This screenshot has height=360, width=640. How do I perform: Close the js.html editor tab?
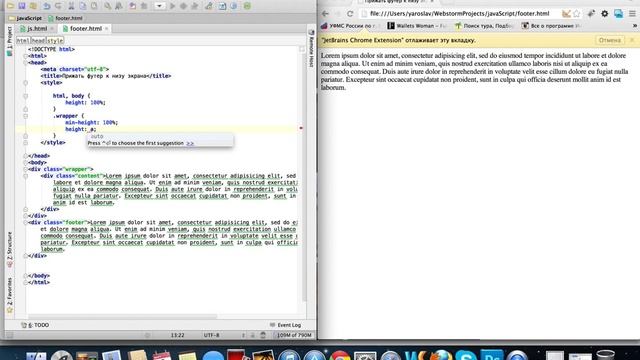(x=52, y=29)
